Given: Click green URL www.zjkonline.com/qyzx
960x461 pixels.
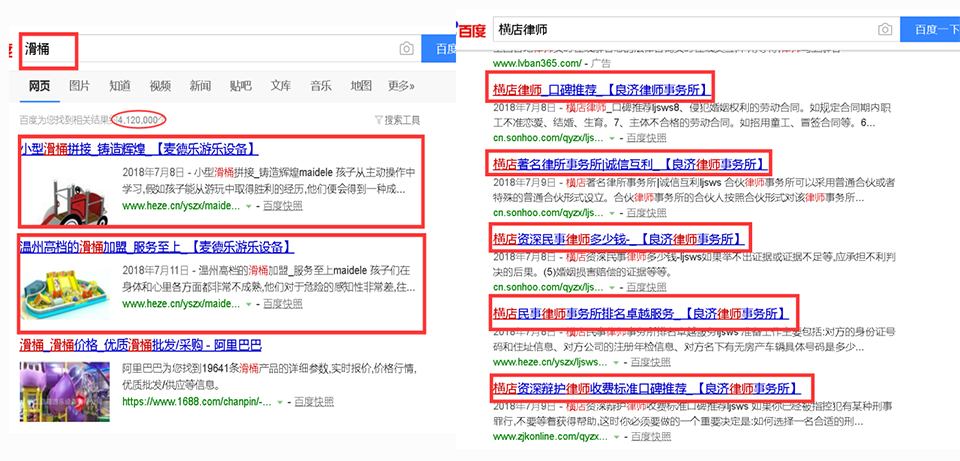Looking at the screenshot, I should tap(551, 437).
